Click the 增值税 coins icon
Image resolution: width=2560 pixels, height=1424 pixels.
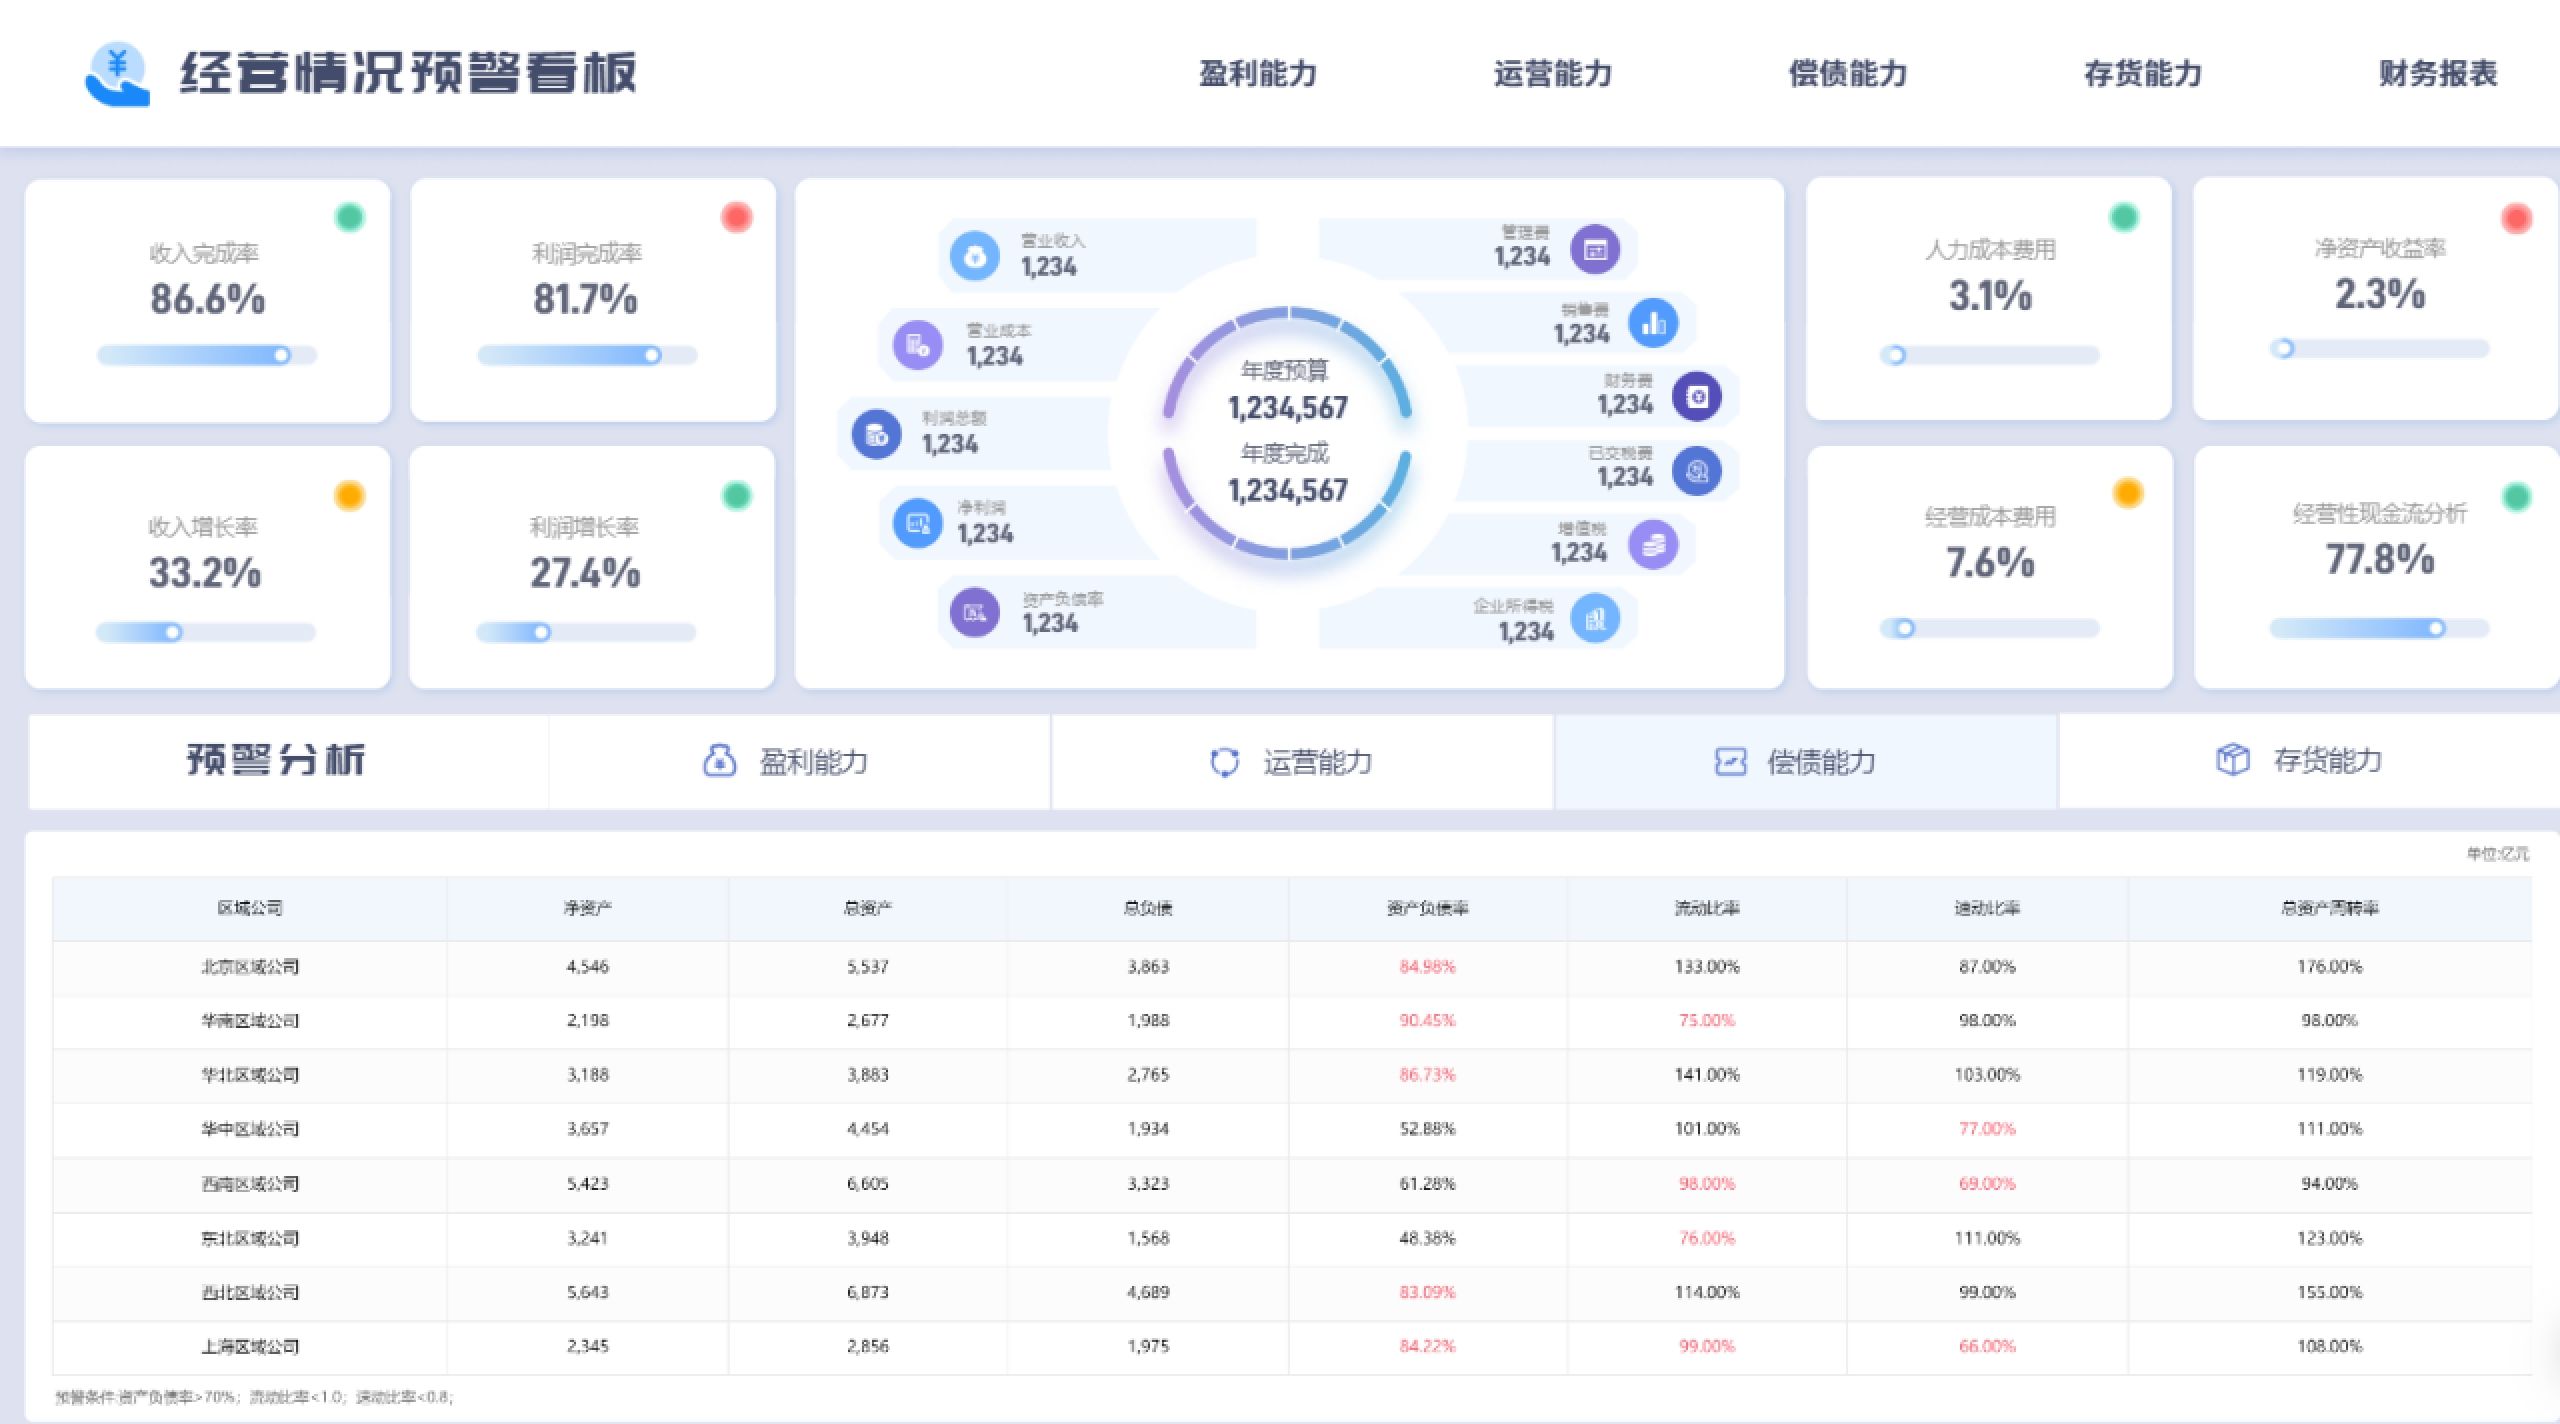[1653, 545]
